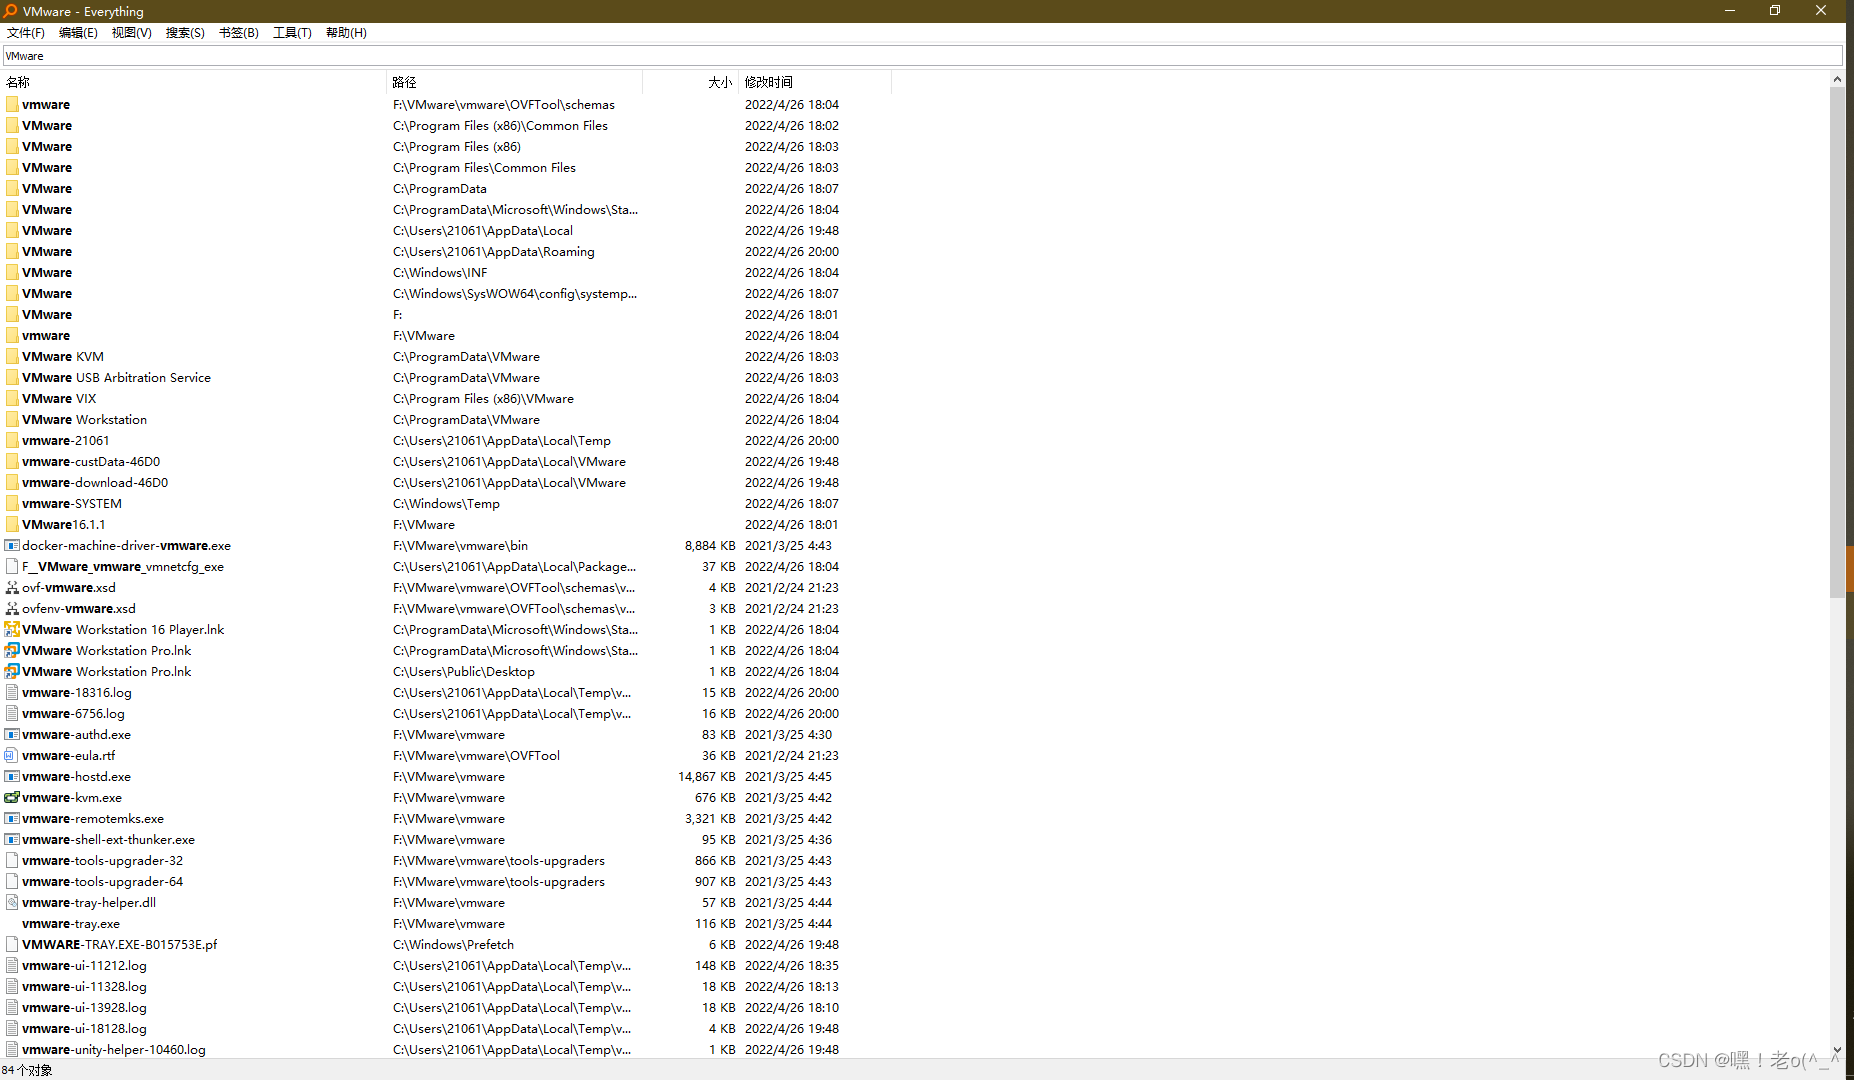Click the vmware-eula.rtf document icon
Viewport: 1854px width, 1080px height.
coord(12,756)
